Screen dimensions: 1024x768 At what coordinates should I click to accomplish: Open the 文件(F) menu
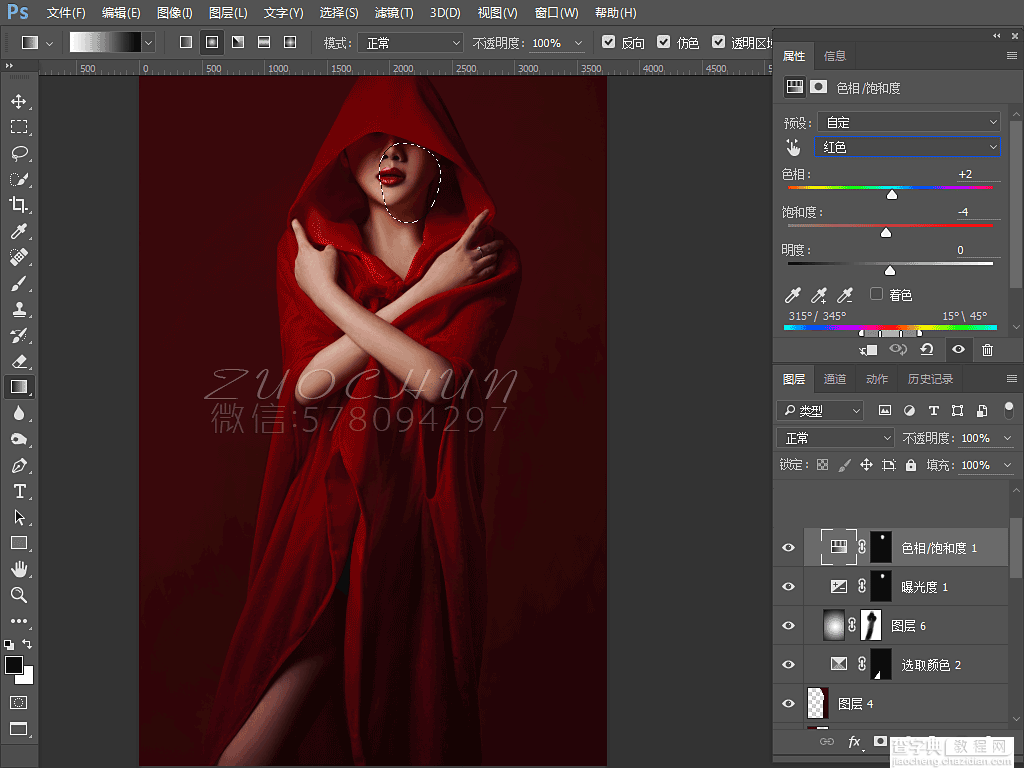[66, 13]
